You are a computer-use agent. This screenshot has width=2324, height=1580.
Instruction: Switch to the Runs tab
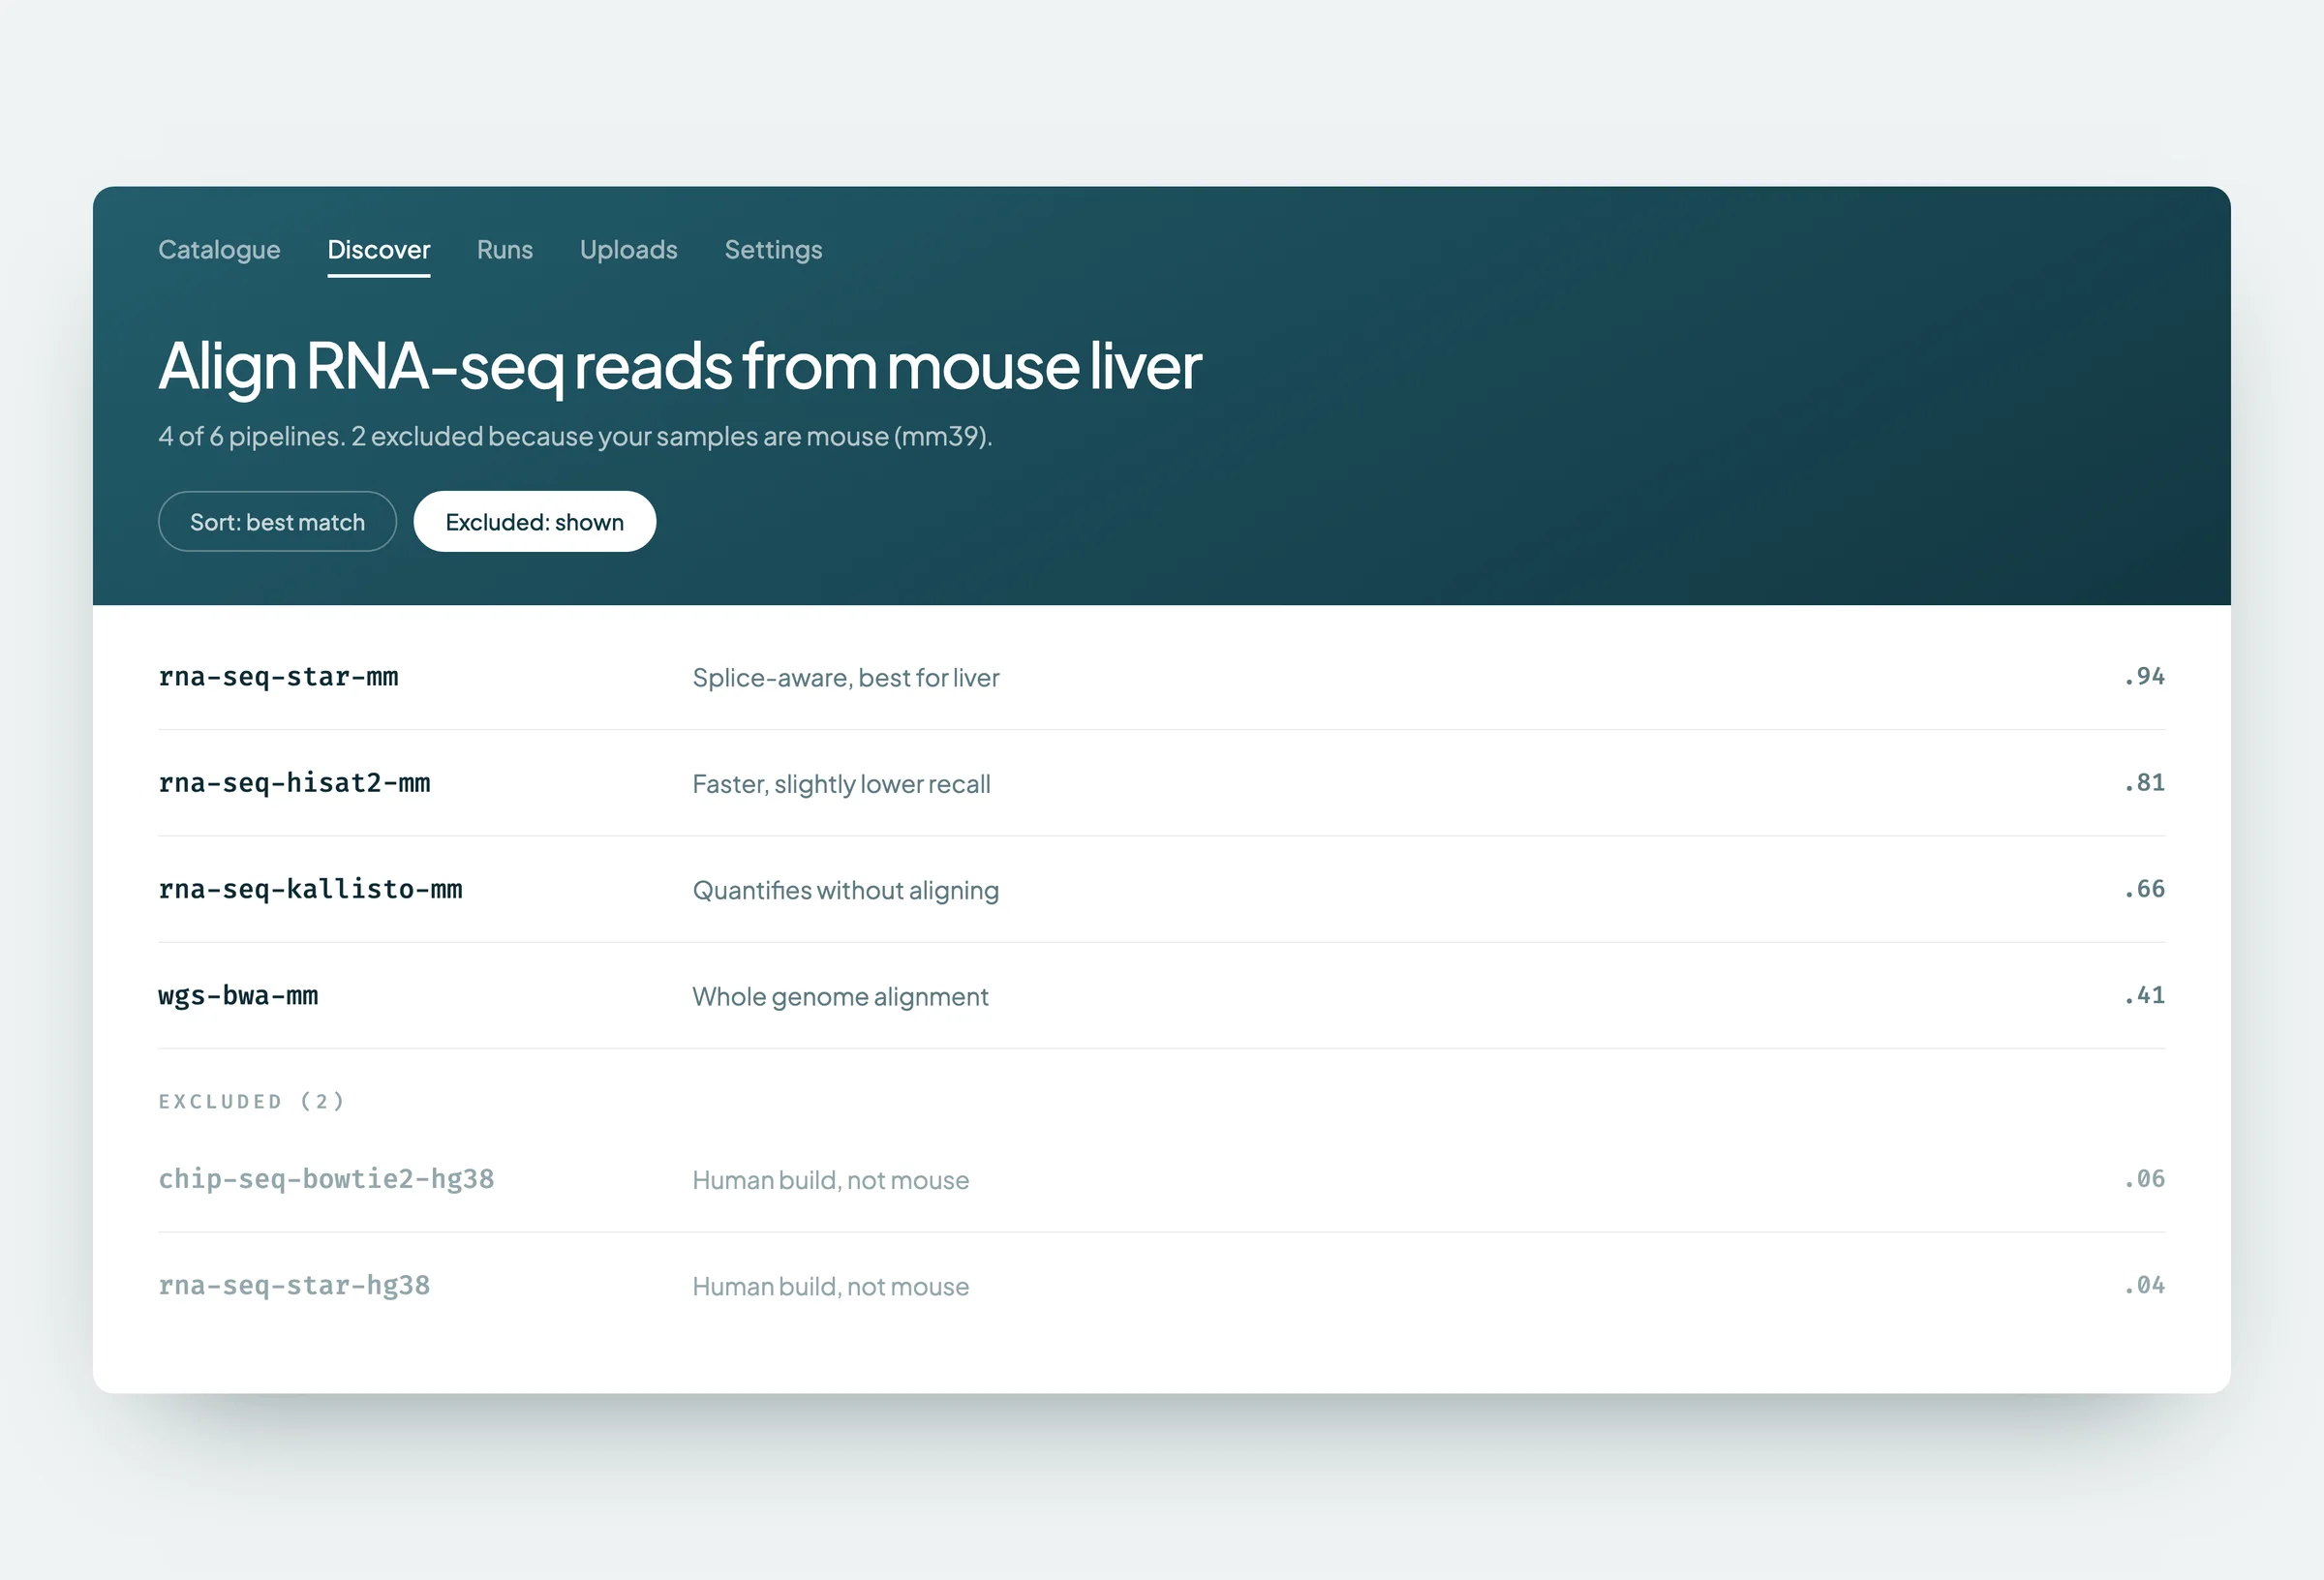(505, 250)
